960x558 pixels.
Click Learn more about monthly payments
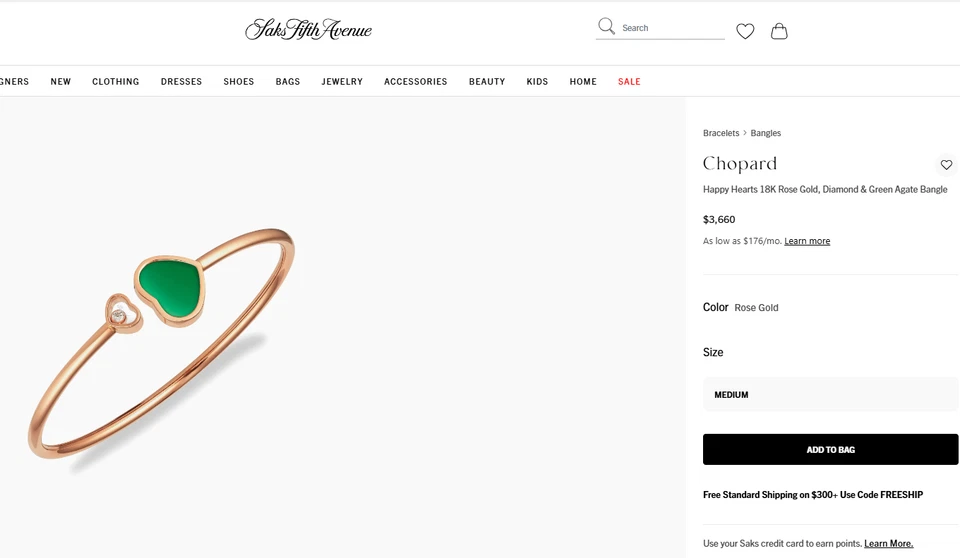(x=807, y=241)
